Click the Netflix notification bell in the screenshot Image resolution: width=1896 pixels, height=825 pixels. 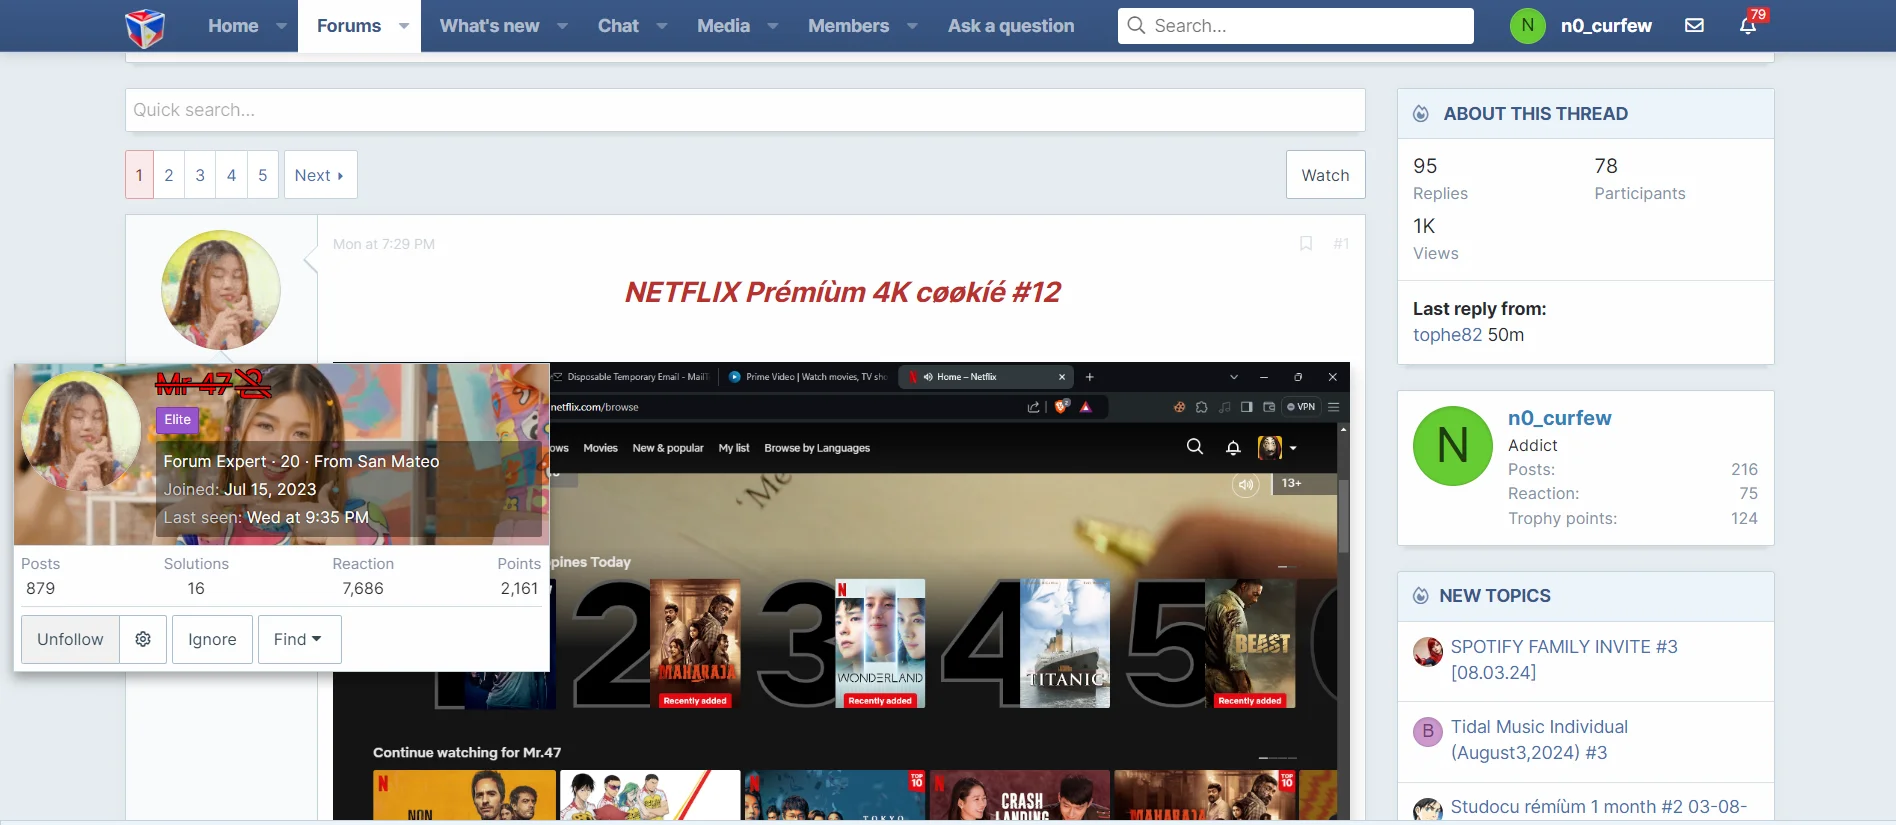tap(1233, 448)
